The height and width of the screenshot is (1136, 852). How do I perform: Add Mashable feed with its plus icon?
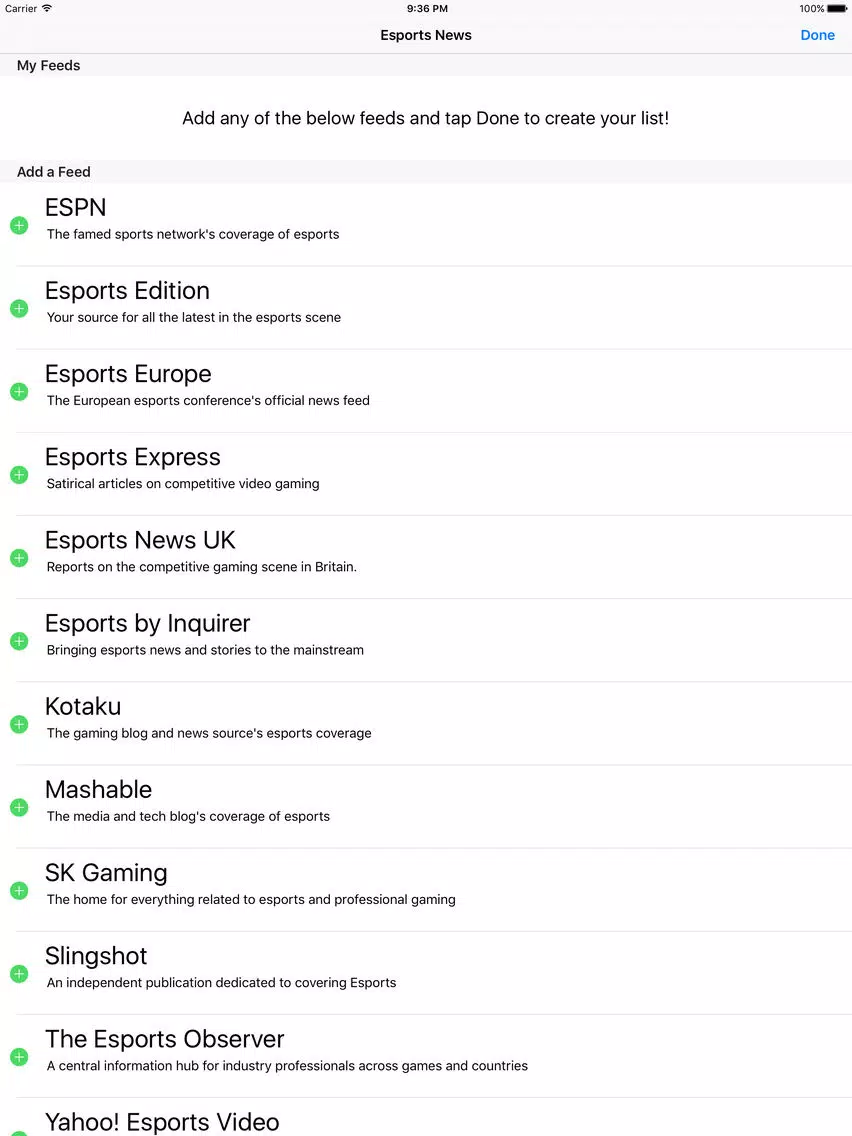tap(19, 808)
